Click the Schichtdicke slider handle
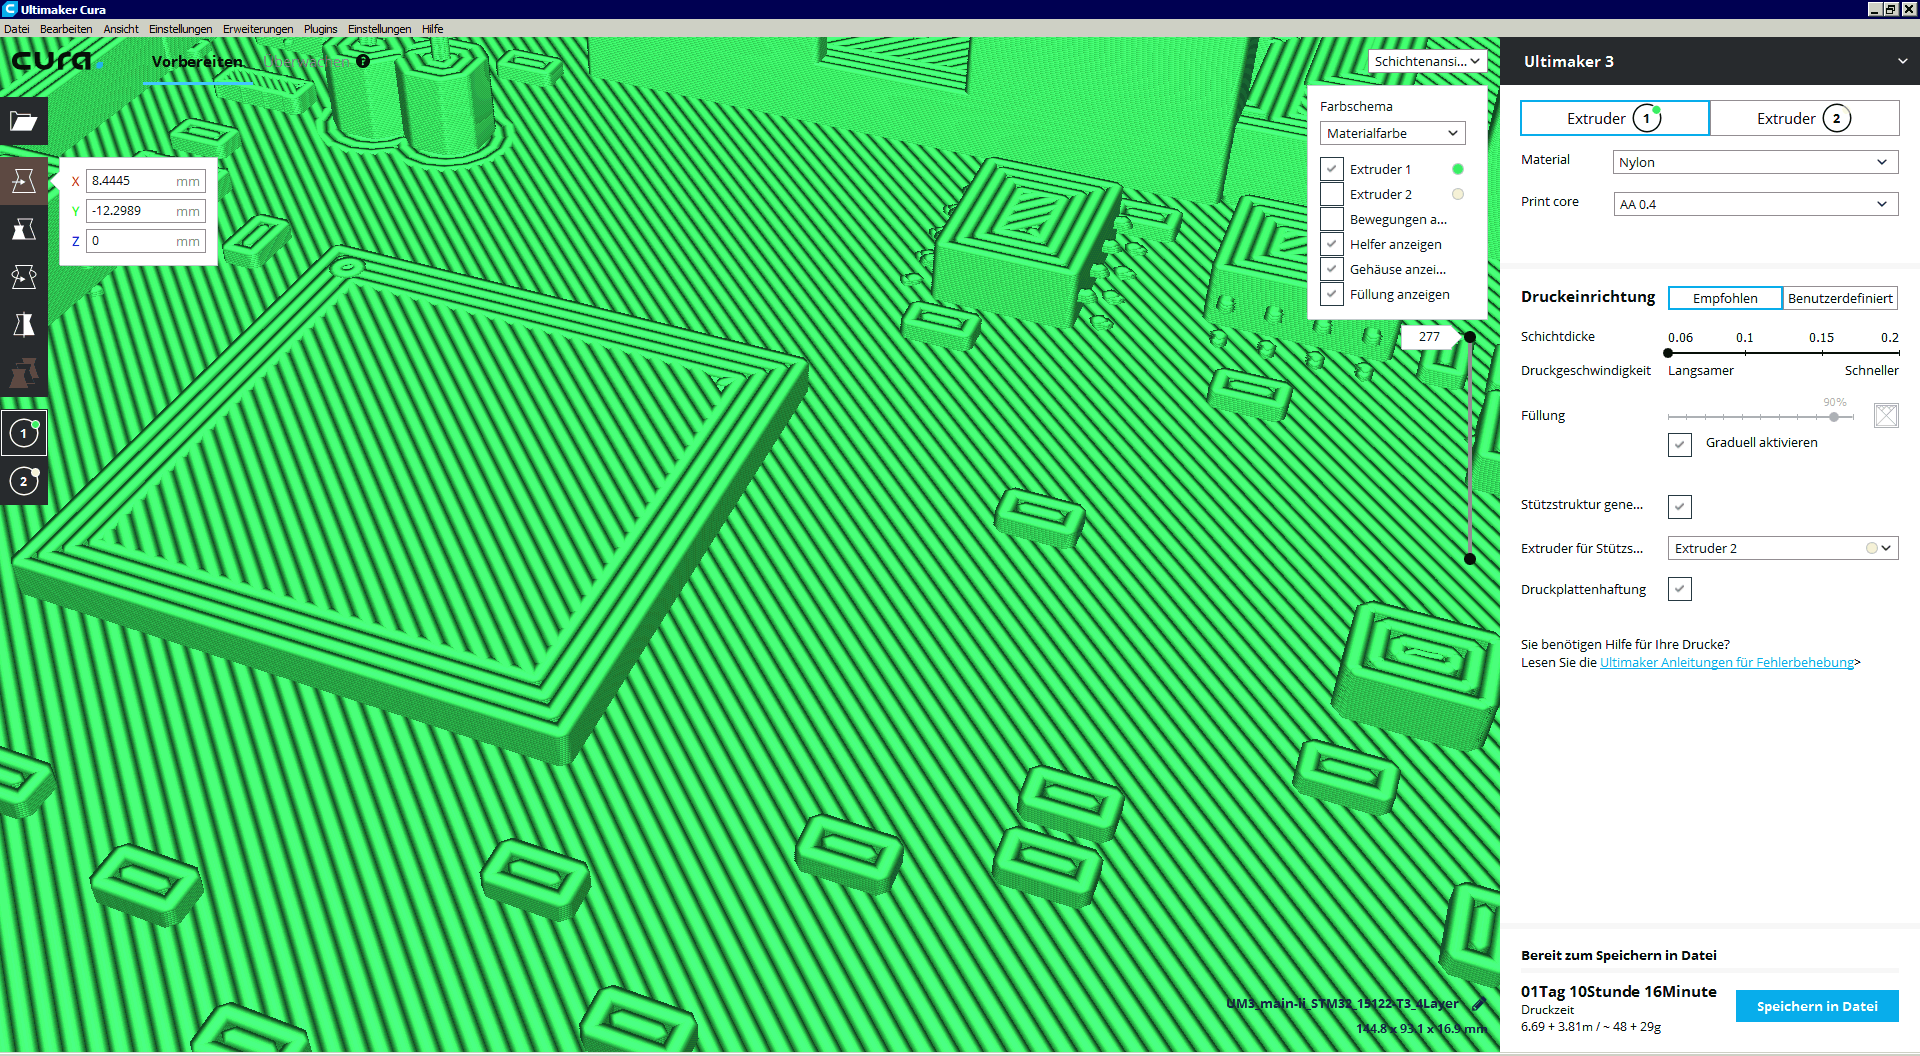This screenshot has width=1920, height=1056. (1668, 353)
